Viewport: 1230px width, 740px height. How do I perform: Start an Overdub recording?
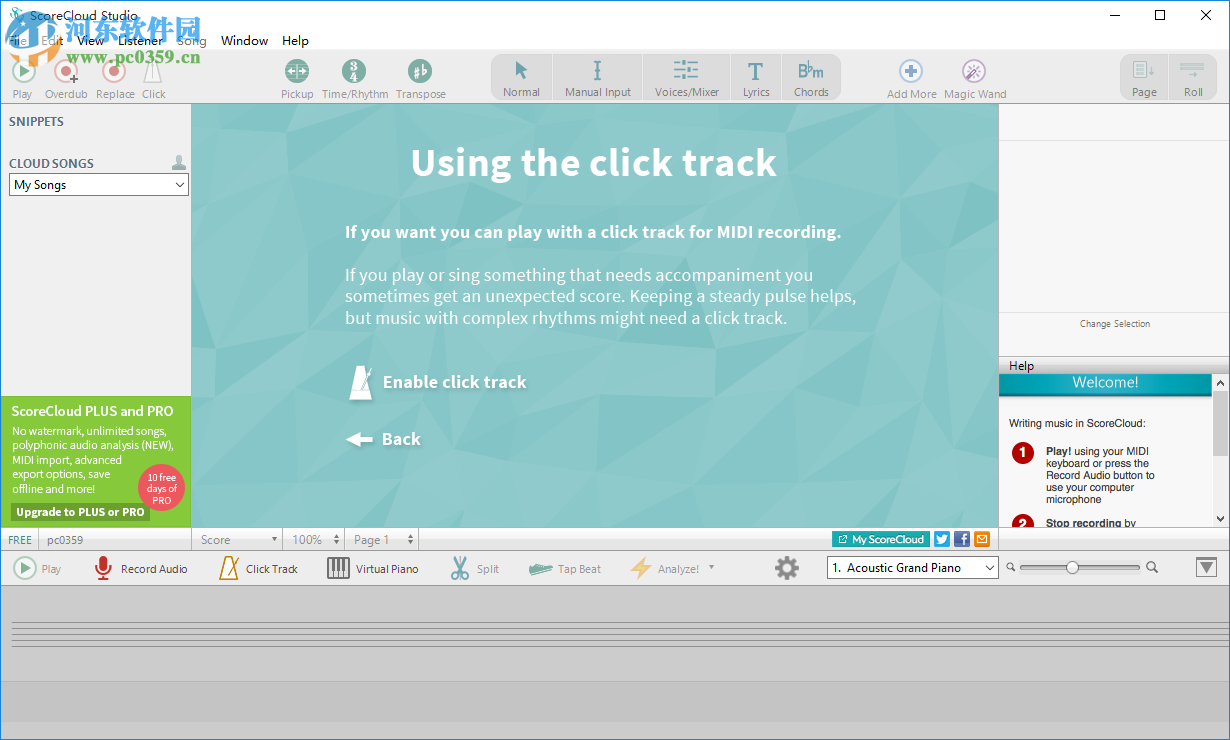pyautogui.click(x=66, y=78)
